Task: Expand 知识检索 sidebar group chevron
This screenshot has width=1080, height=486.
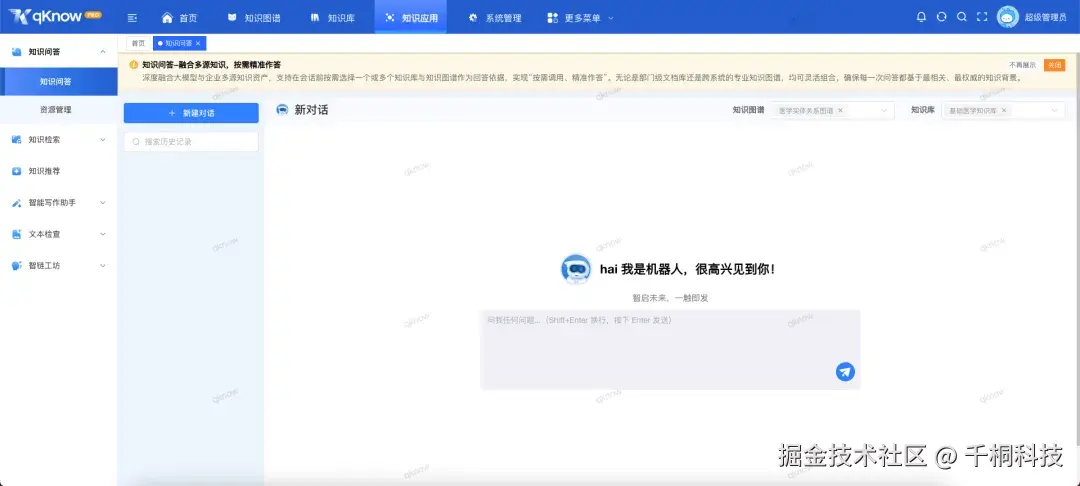Action: (103, 140)
